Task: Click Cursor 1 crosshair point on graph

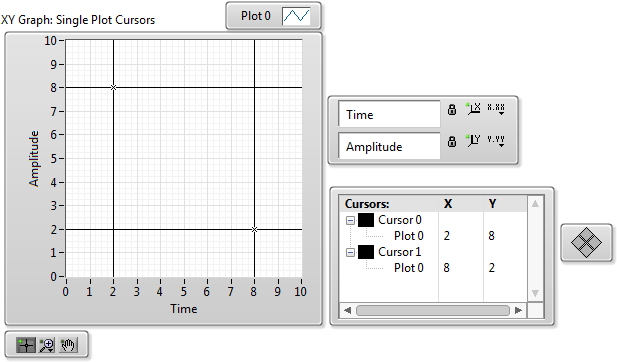Action: 254,229
